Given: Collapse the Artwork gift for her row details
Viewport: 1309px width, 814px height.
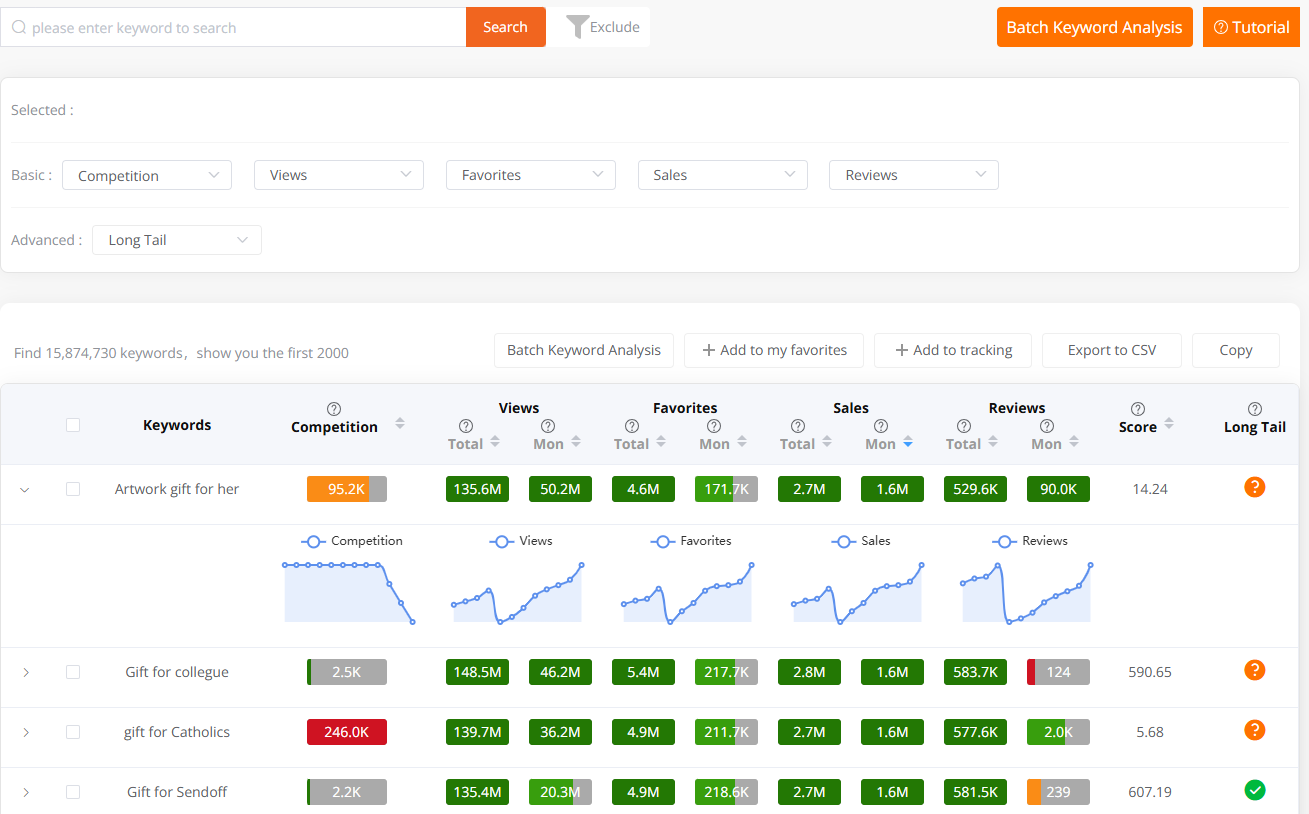Looking at the screenshot, I should 25,489.
